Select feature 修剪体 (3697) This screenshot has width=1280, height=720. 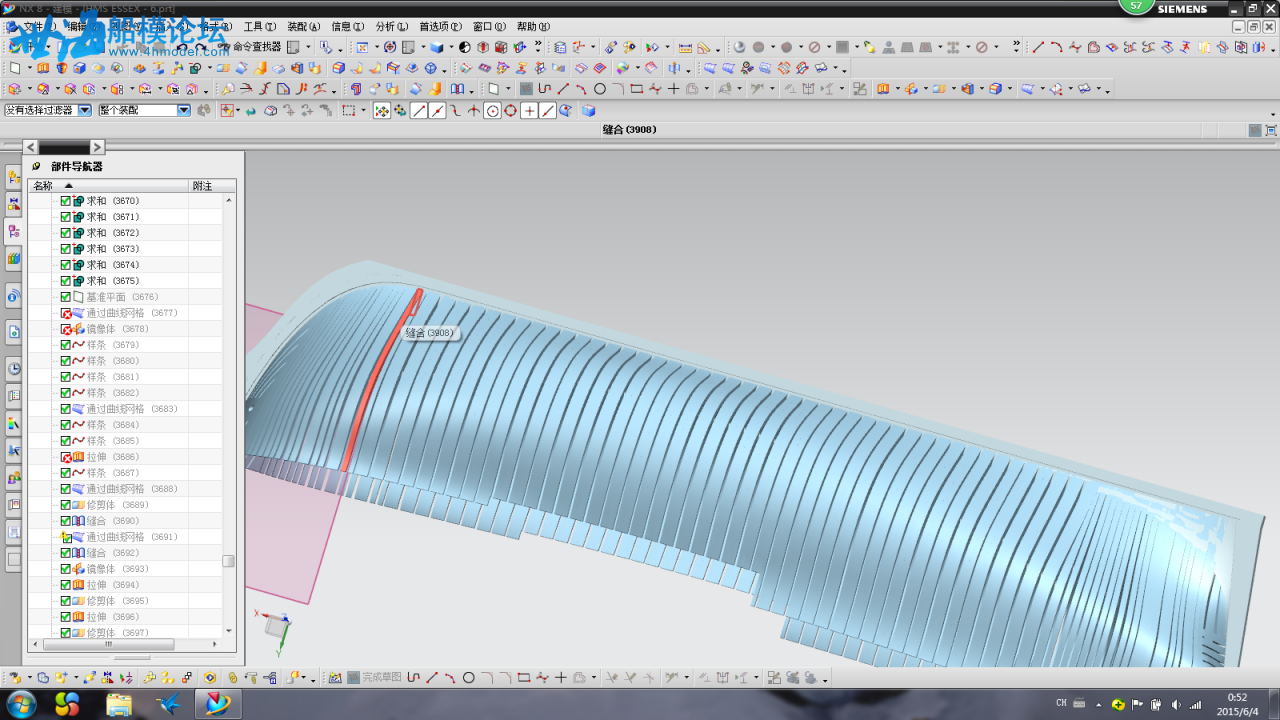tap(117, 633)
